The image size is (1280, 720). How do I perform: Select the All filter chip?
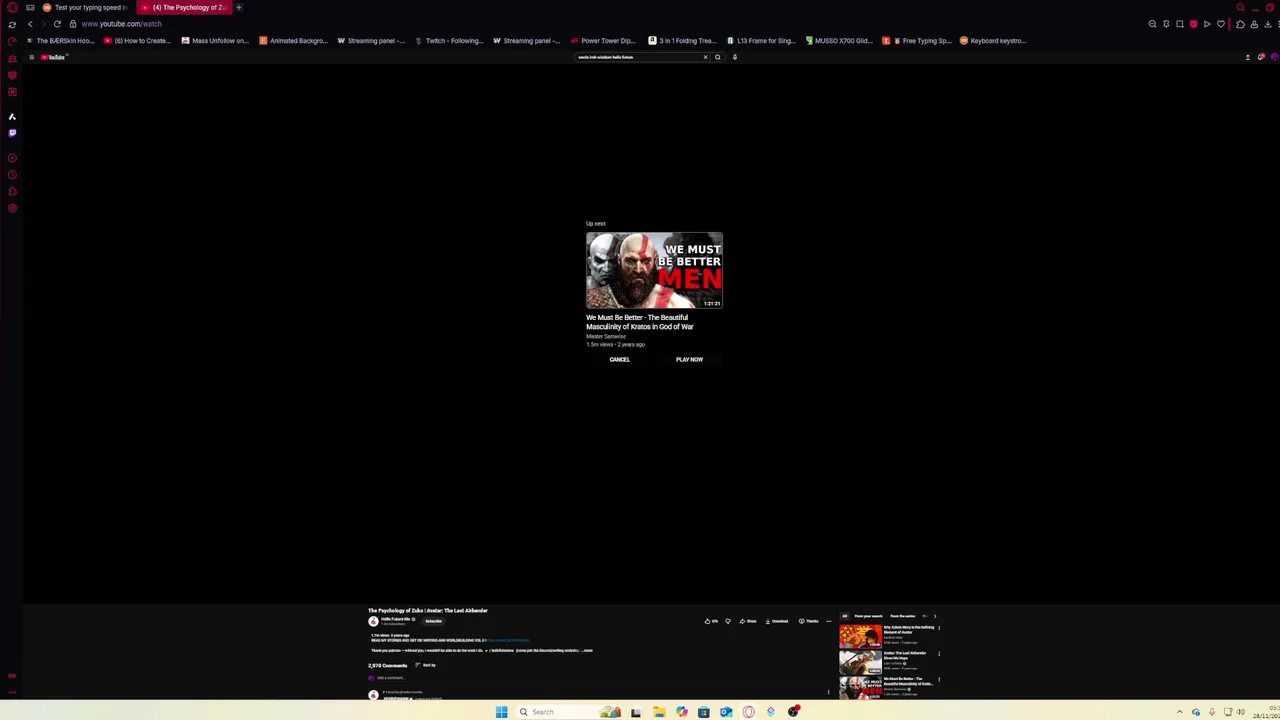[x=844, y=616]
